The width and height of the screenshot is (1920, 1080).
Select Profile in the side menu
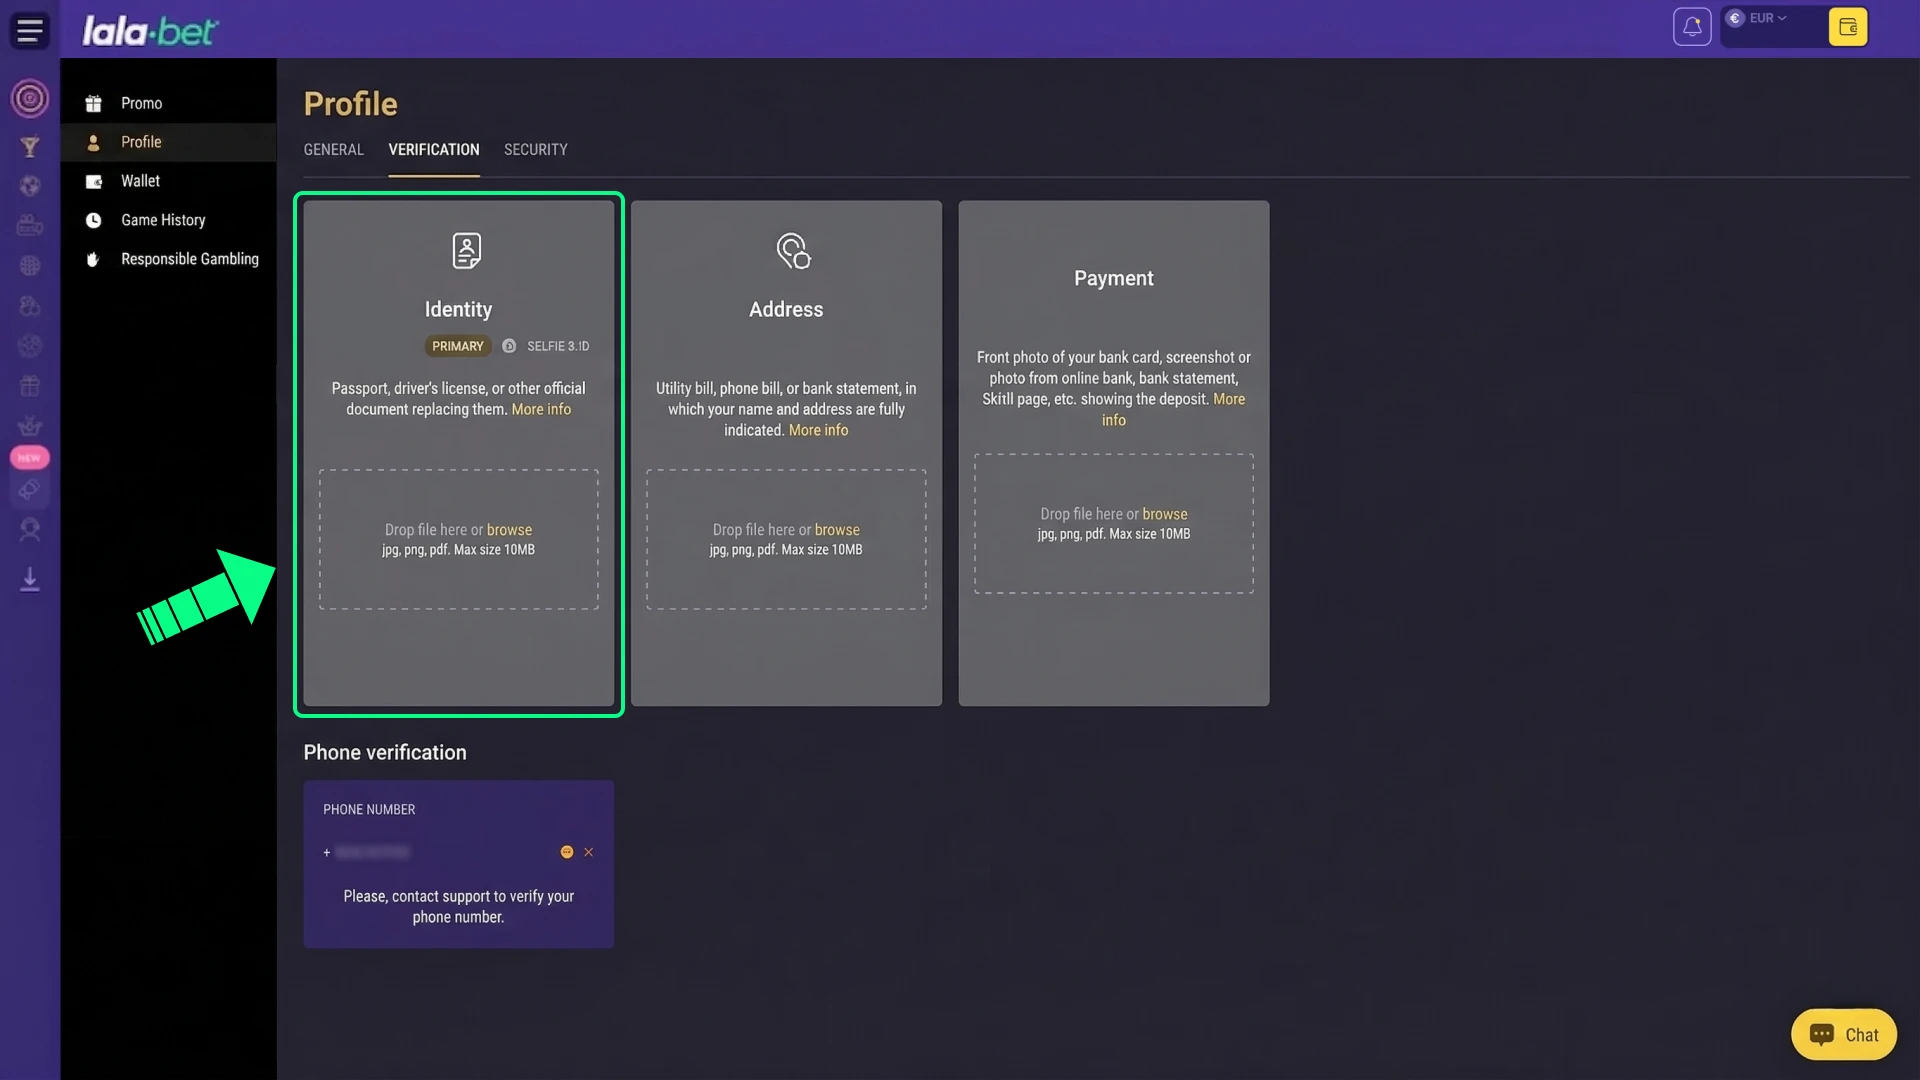coord(168,142)
